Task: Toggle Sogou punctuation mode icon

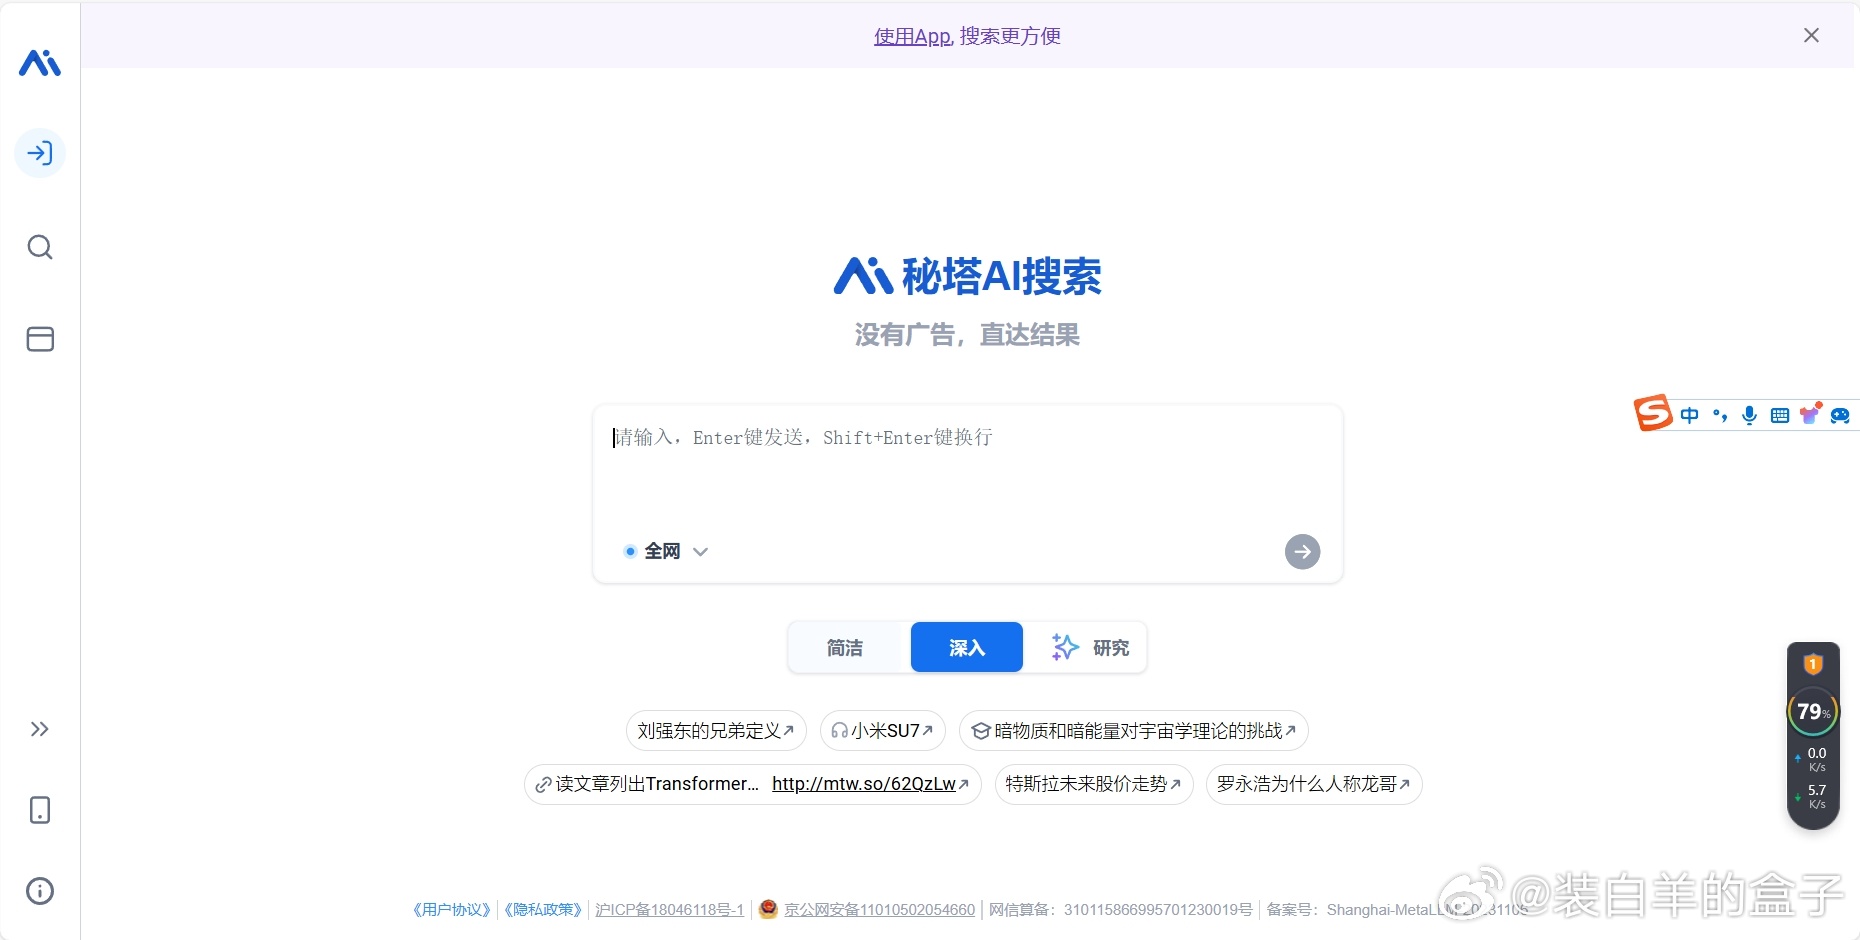Action: pyautogui.click(x=1720, y=415)
